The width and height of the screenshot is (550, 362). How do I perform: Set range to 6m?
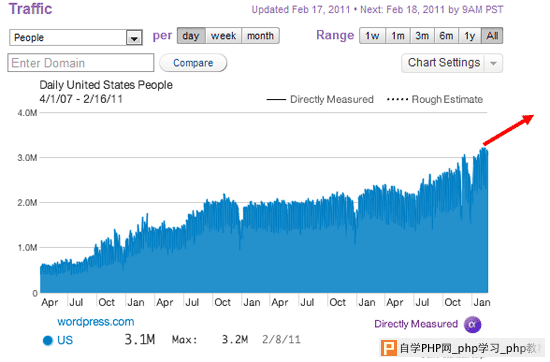(x=446, y=36)
